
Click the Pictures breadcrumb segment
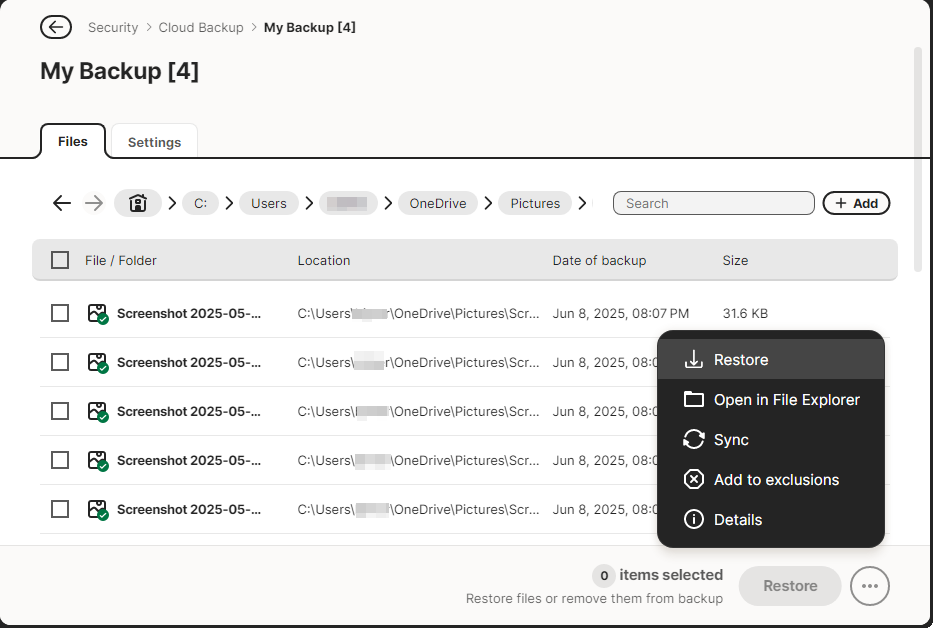(x=535, y=203)
